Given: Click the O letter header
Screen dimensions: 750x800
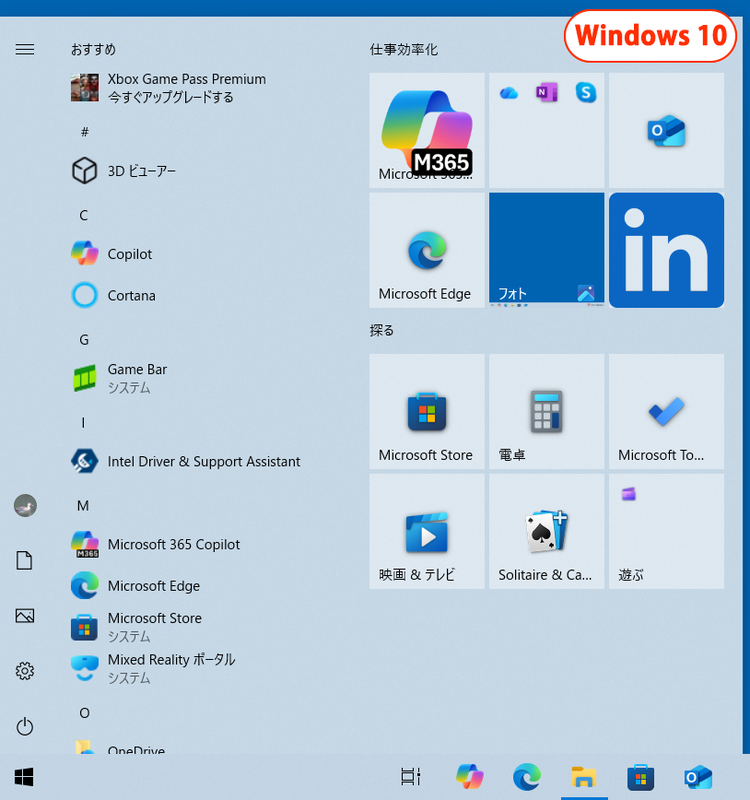Looking at the screenshot, I should pyautogui.click(x=85, y=713).
